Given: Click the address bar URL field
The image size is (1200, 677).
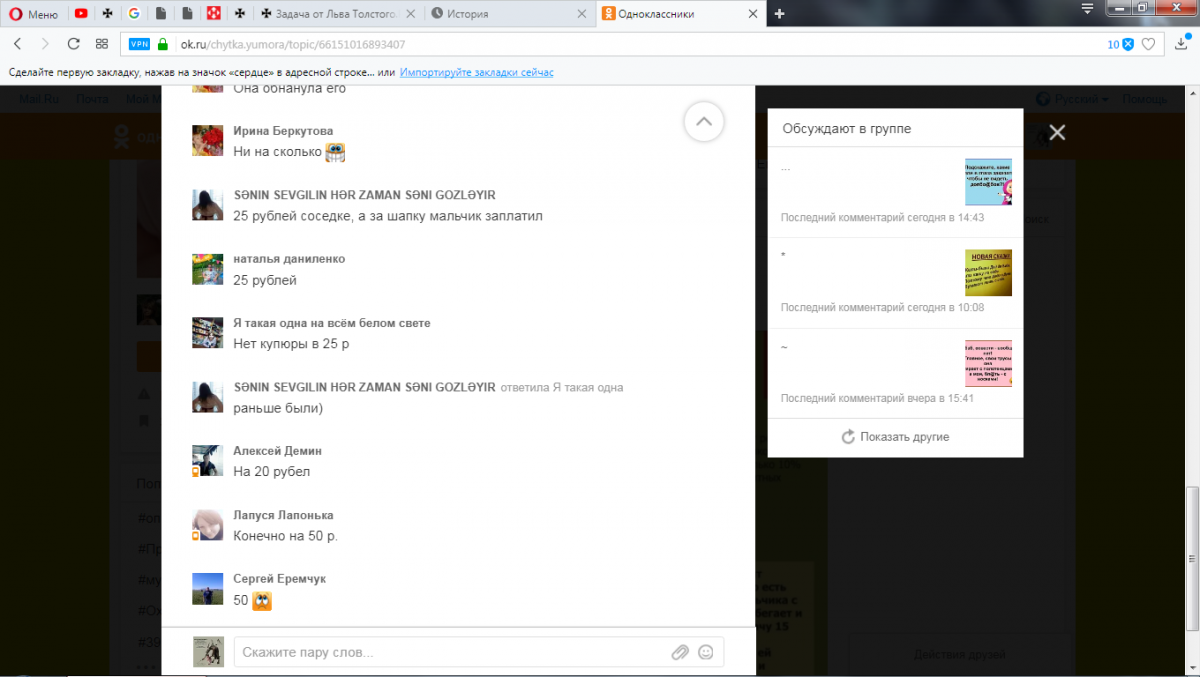Looking at the screenshot, I should pos(640,44).
